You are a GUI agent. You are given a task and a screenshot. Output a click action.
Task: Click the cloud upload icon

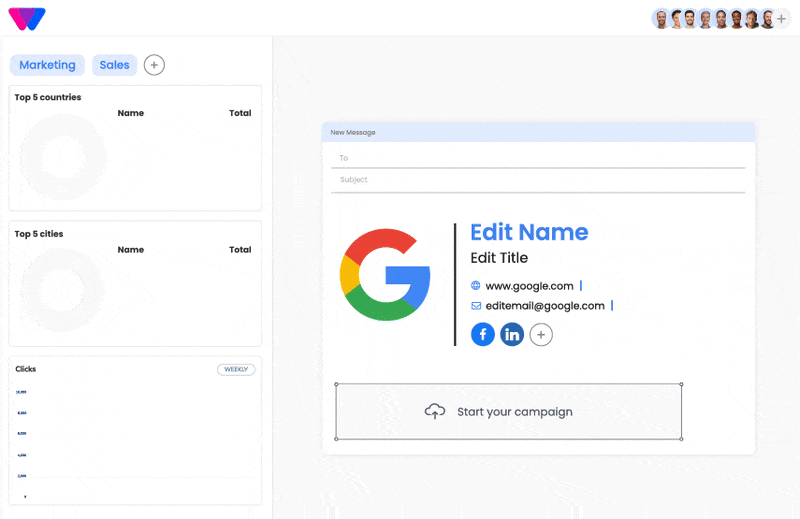(435, 411)
